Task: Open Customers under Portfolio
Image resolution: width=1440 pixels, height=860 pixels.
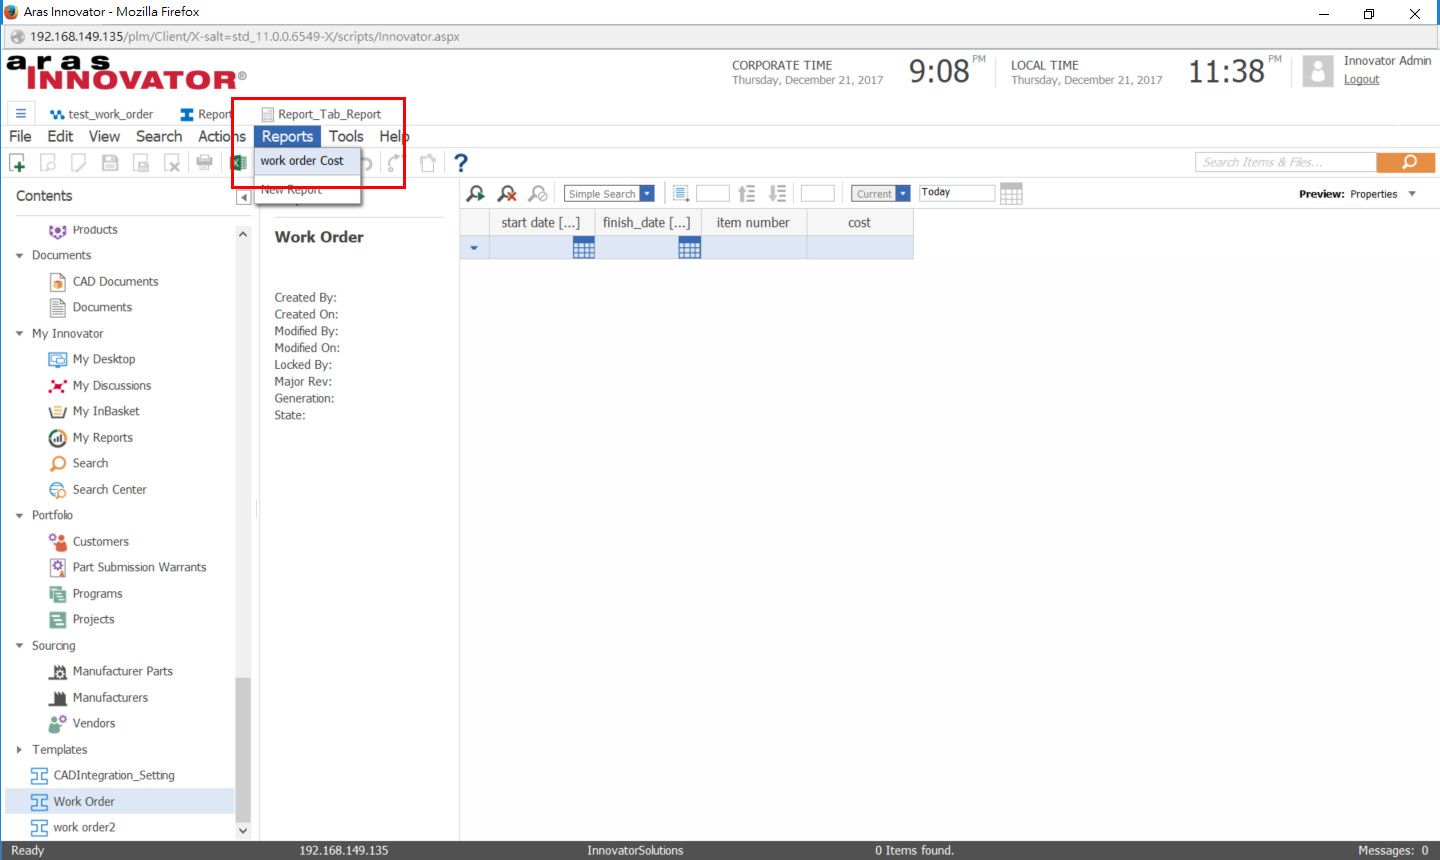Action: coord(100,542)
